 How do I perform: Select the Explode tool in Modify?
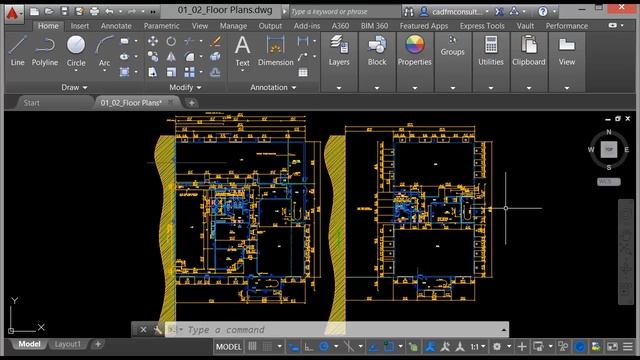[216, 56]
